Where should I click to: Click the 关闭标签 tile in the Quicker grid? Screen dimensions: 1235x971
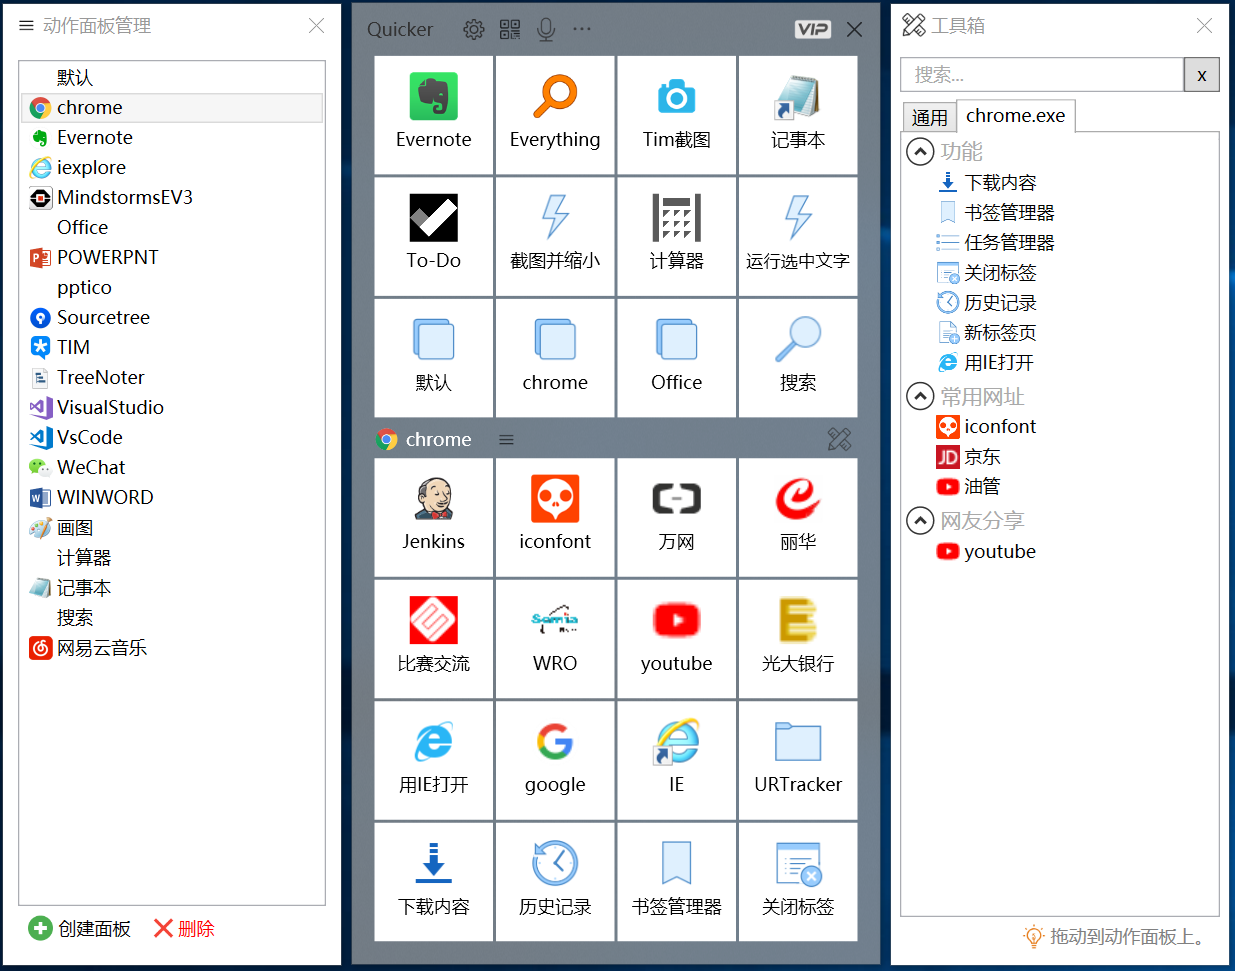[x=798, y=882]
